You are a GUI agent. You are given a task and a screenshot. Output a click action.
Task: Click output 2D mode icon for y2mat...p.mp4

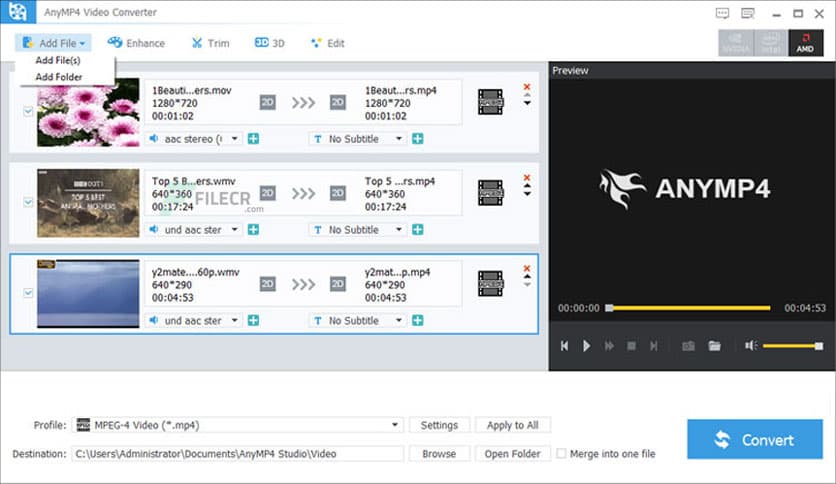[x=337, y=284]
